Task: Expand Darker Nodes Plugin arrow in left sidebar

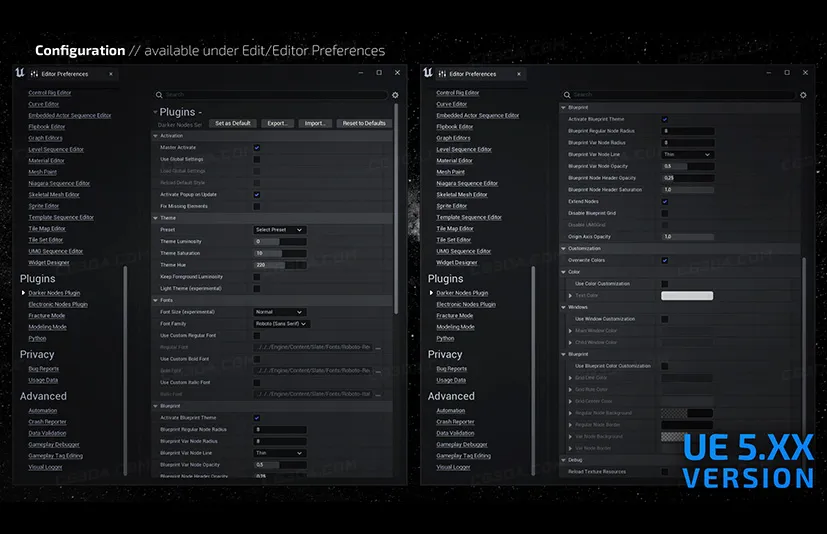Action: click(x=23, y=293)
